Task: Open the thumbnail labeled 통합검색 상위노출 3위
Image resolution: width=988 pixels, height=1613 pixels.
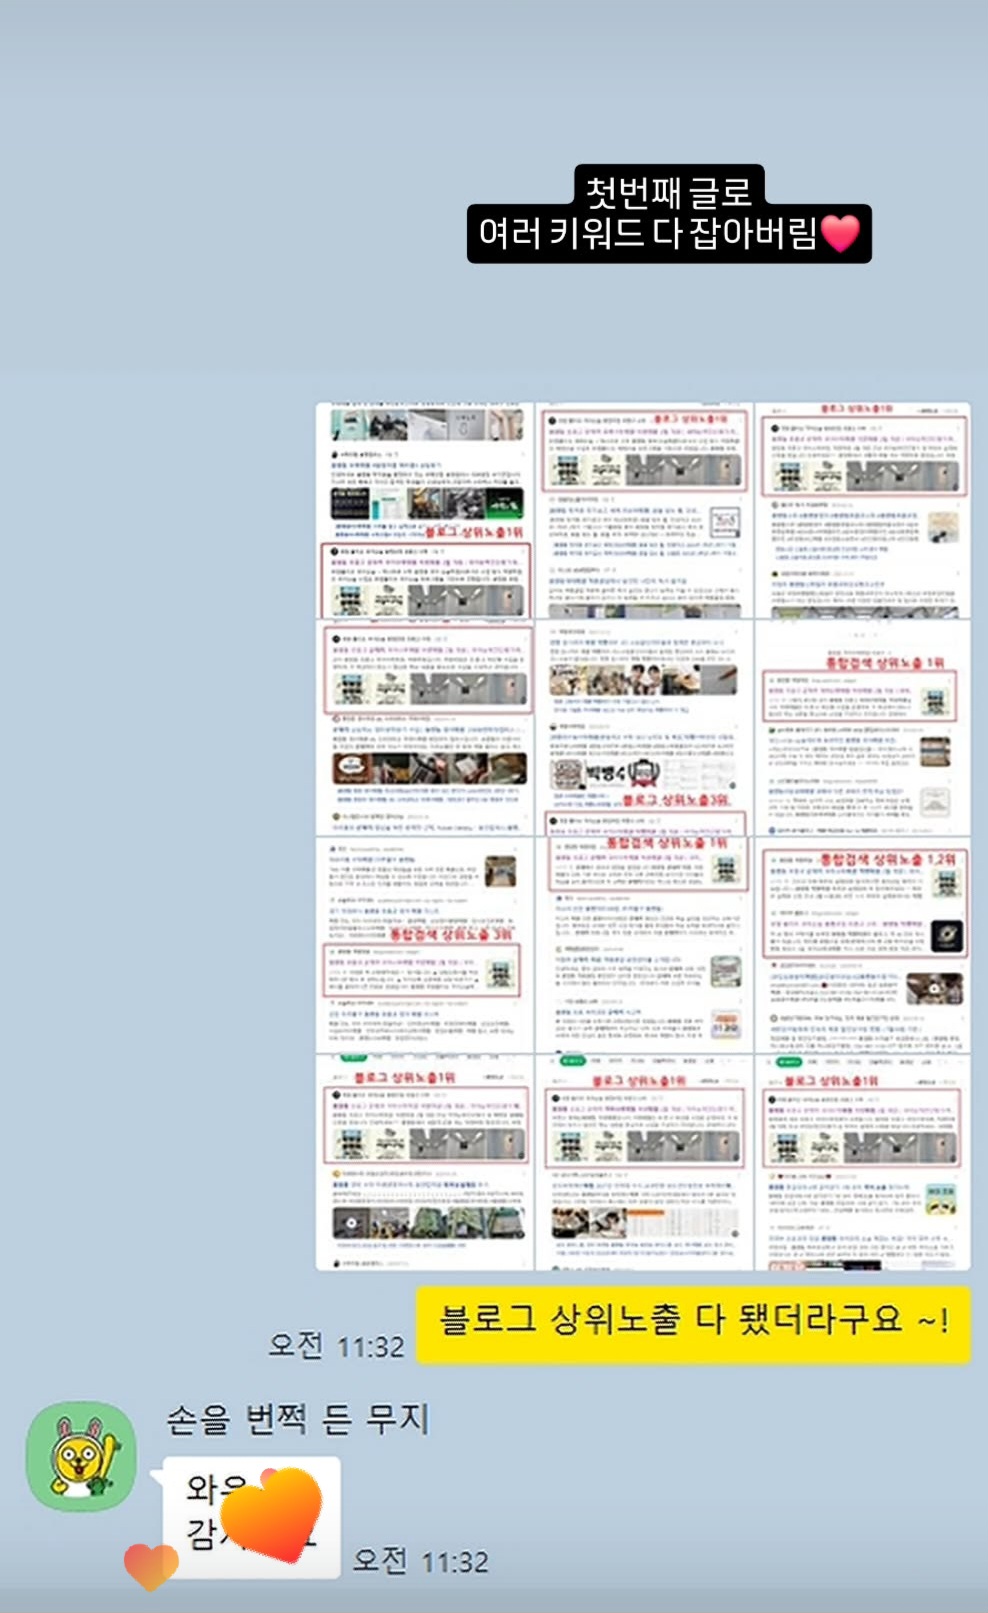Action: 425,944
